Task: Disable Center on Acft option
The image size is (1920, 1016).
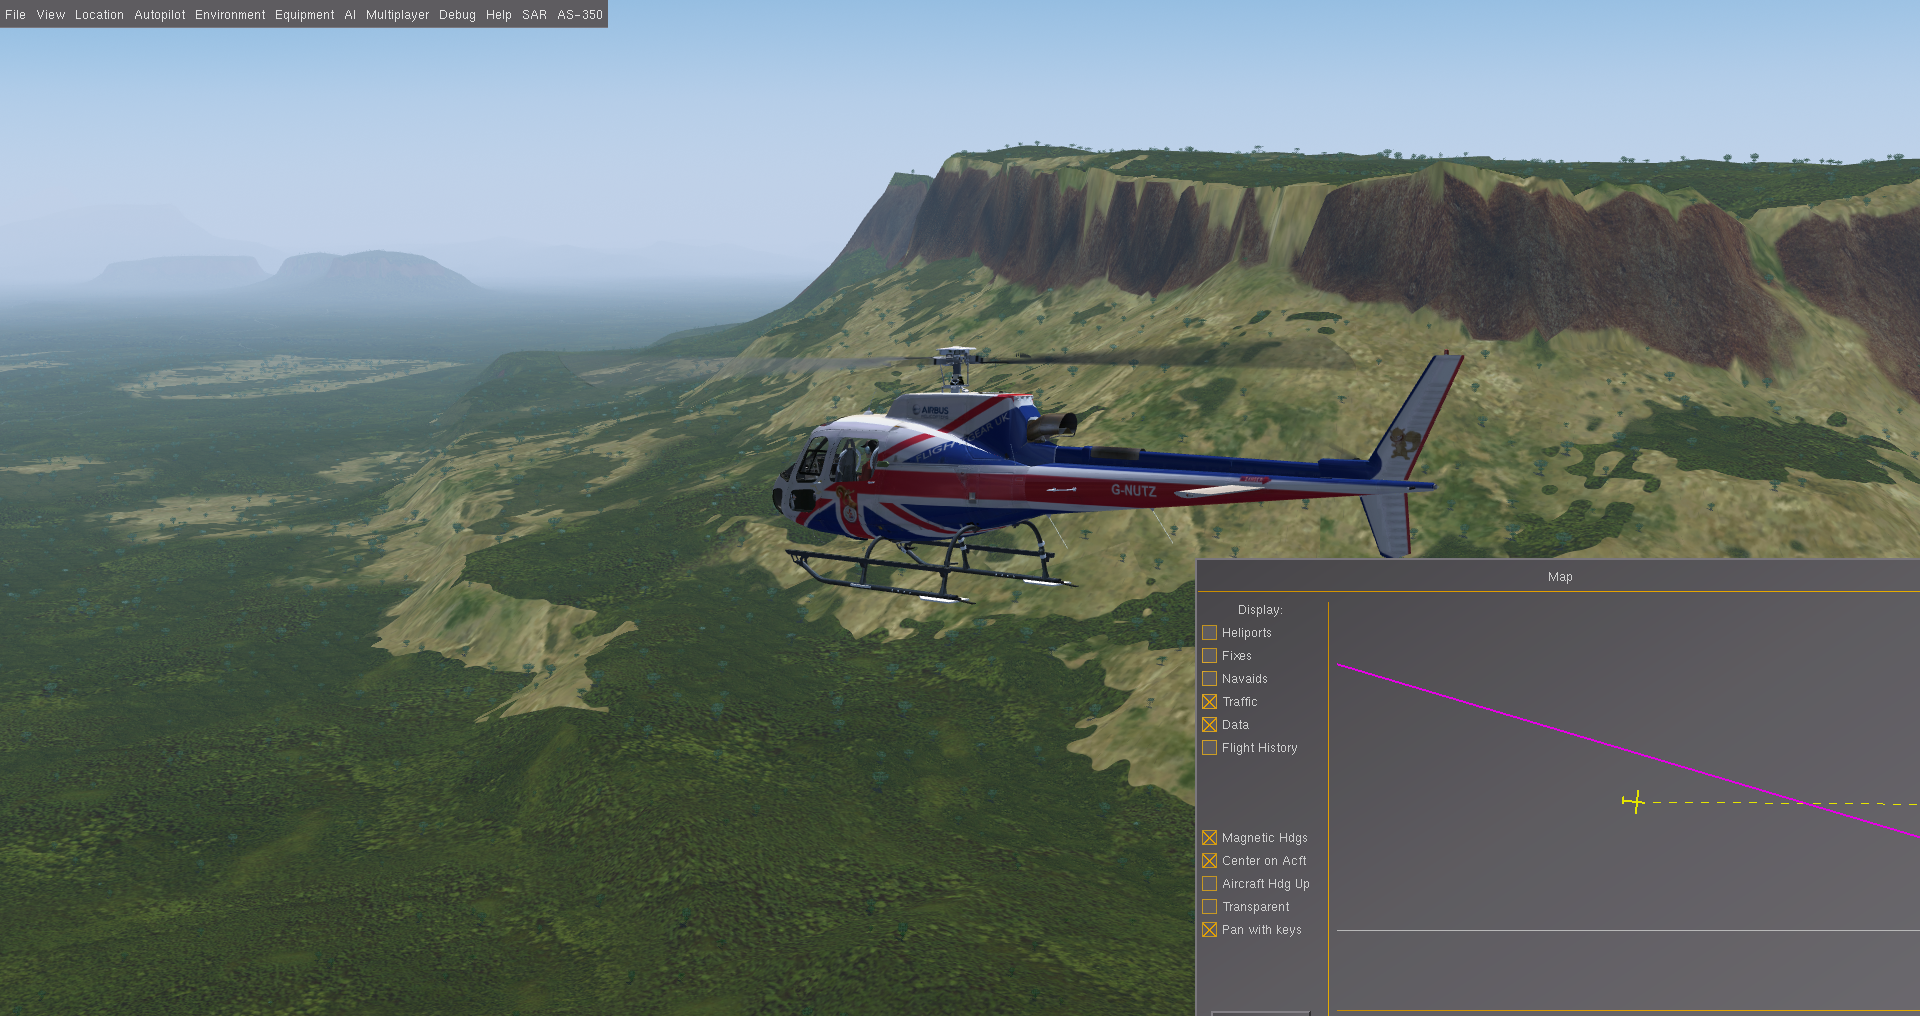Action: [x=1210, y=861]
